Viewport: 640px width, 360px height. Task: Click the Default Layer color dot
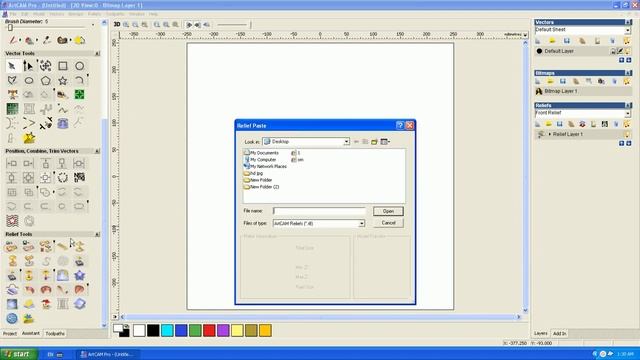click(539, 51)
